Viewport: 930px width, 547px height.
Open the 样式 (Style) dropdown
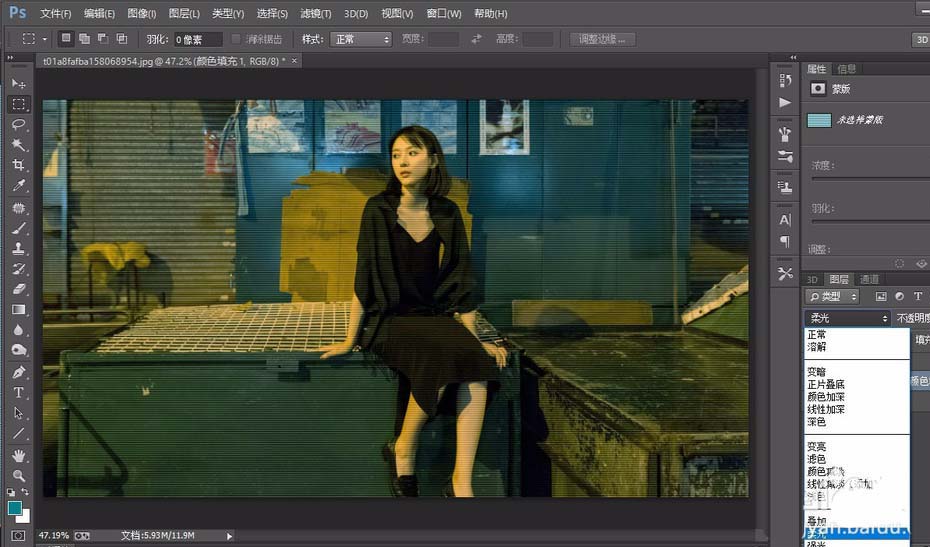[x=361, y=39]
